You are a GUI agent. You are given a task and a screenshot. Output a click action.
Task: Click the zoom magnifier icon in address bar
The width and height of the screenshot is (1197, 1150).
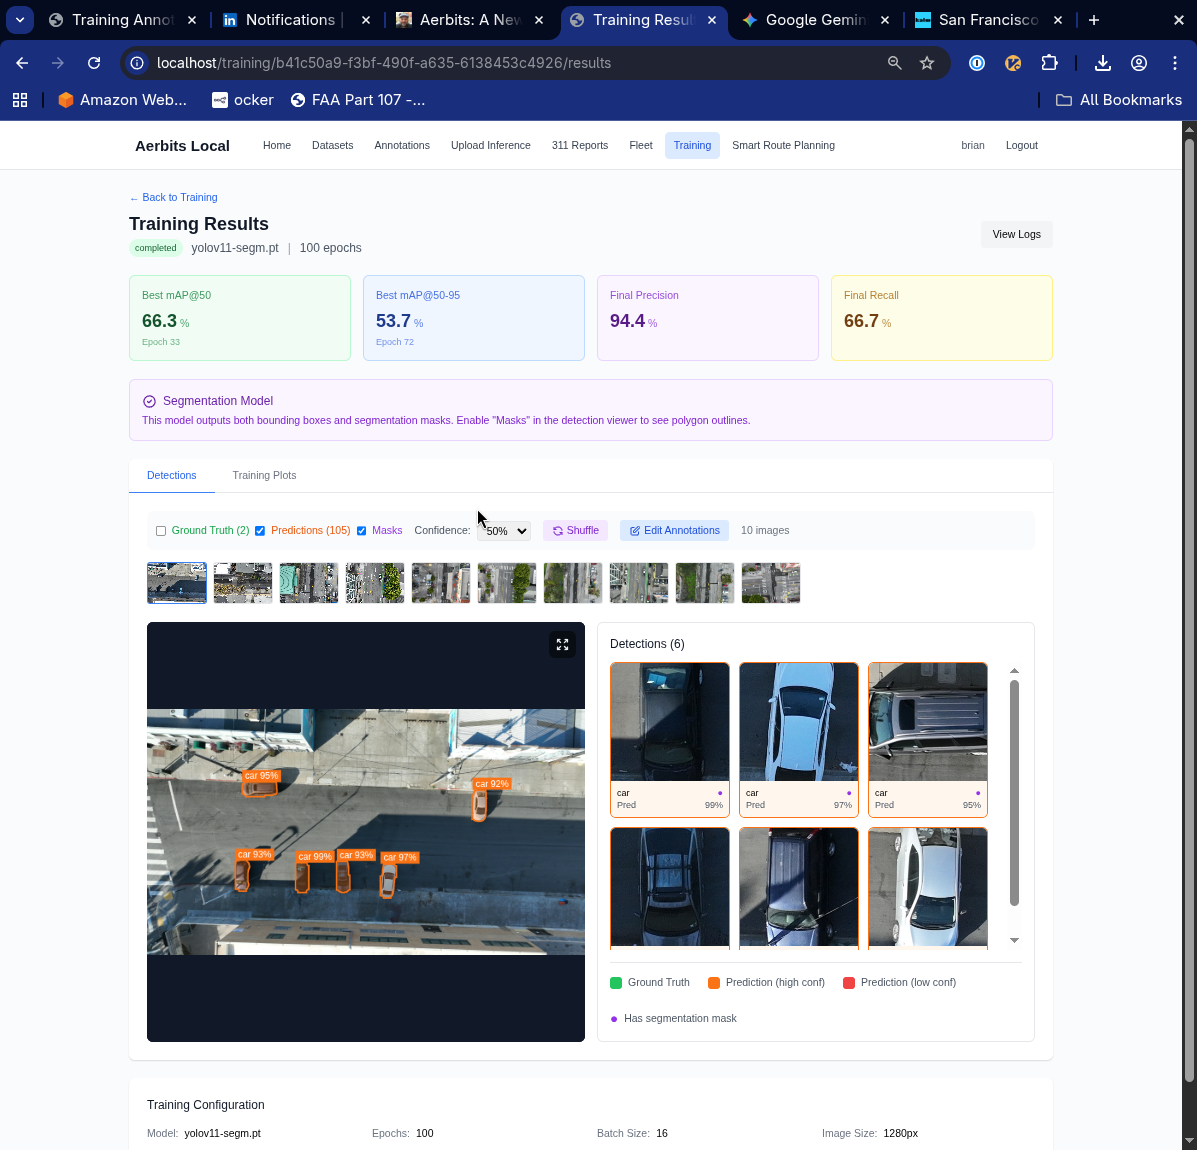pos(895,63)
